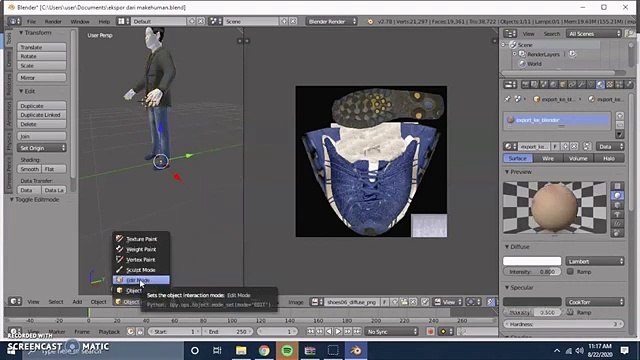The width and height of the screenshot is (640, 360).
Task: Choose Texture Paint from the mode menu
Action: coord(141,239)
